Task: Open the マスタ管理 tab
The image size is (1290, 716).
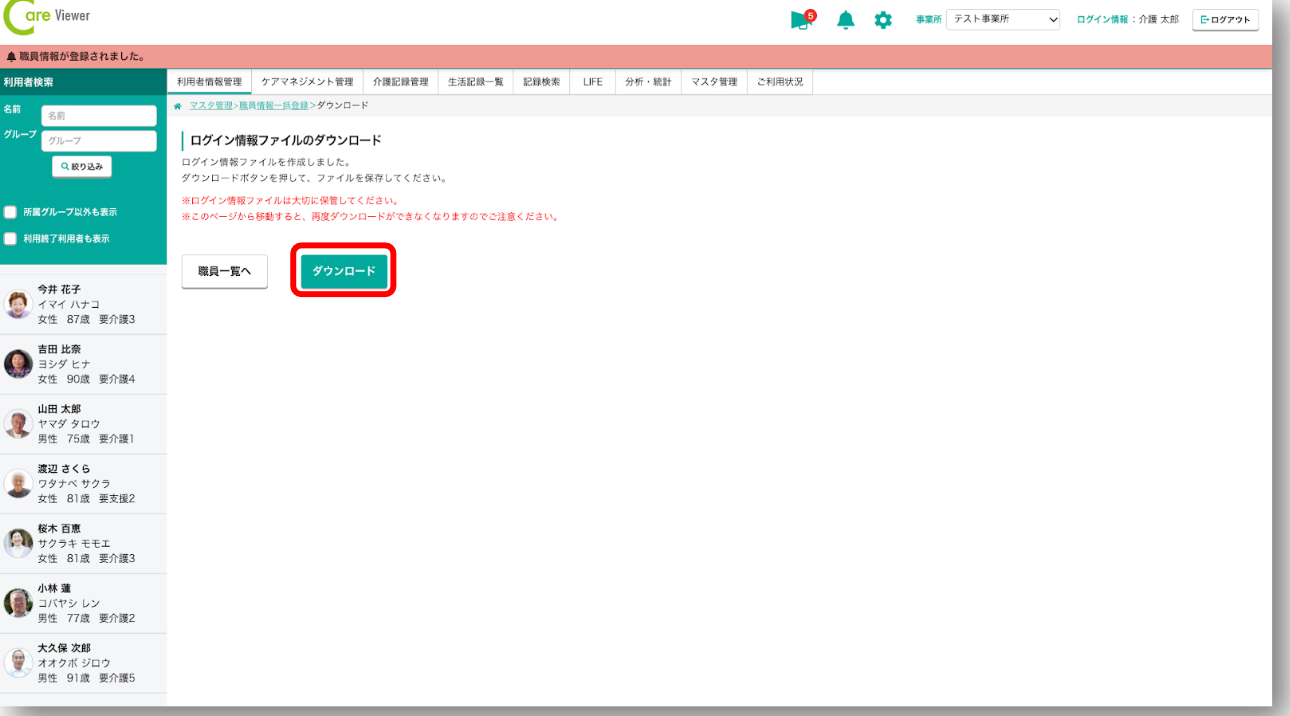Action: (713, 82)
